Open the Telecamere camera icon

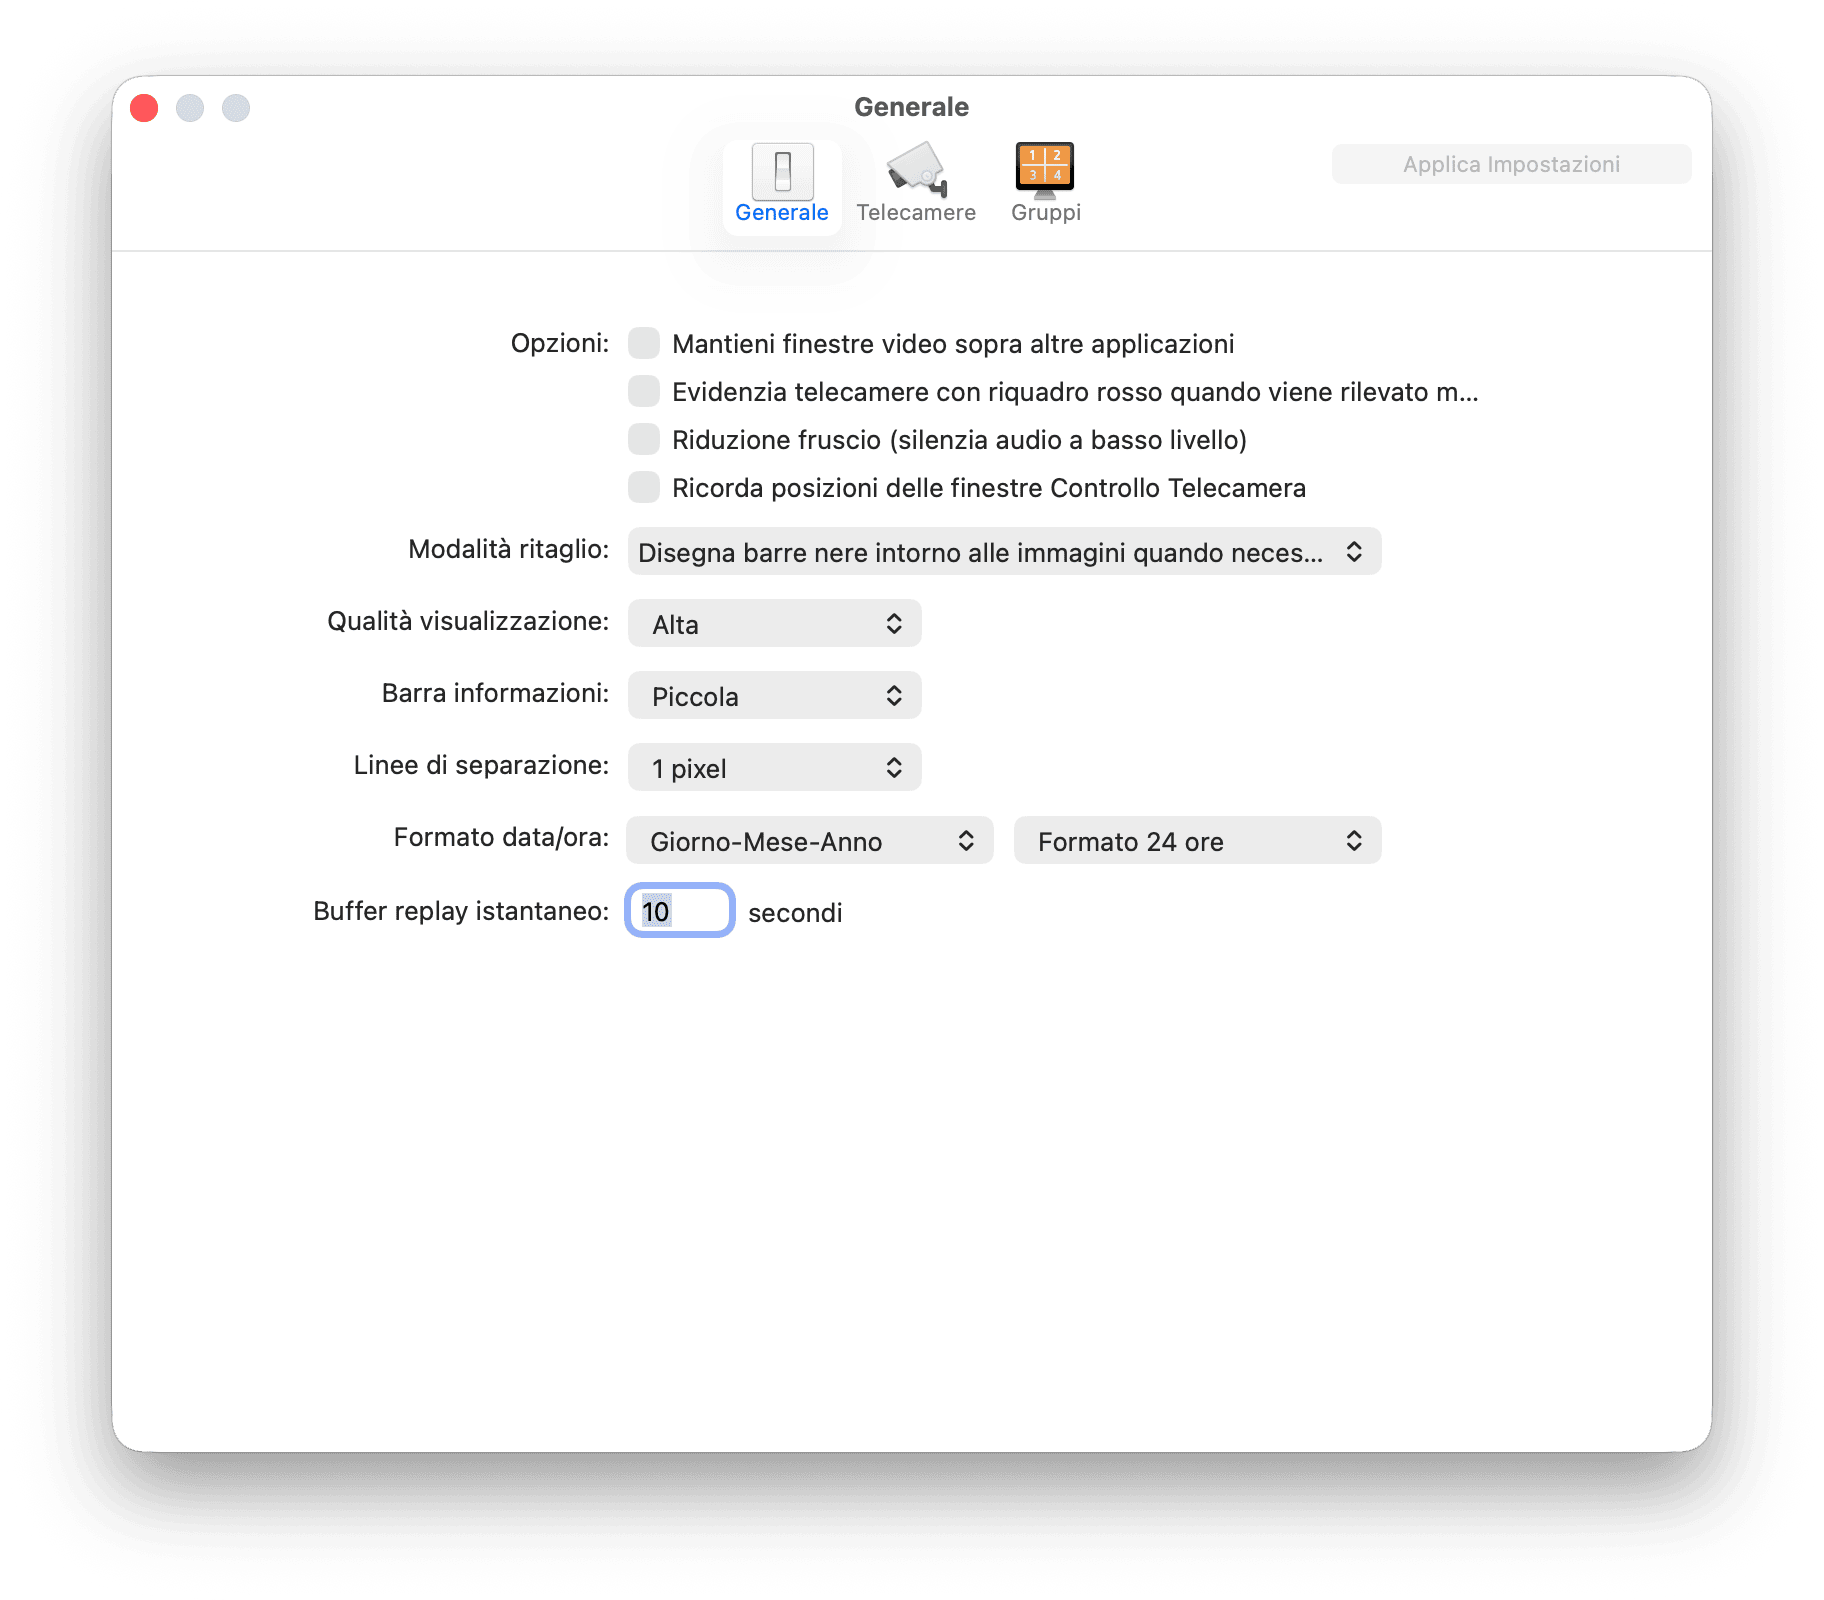tap(917, 170)
